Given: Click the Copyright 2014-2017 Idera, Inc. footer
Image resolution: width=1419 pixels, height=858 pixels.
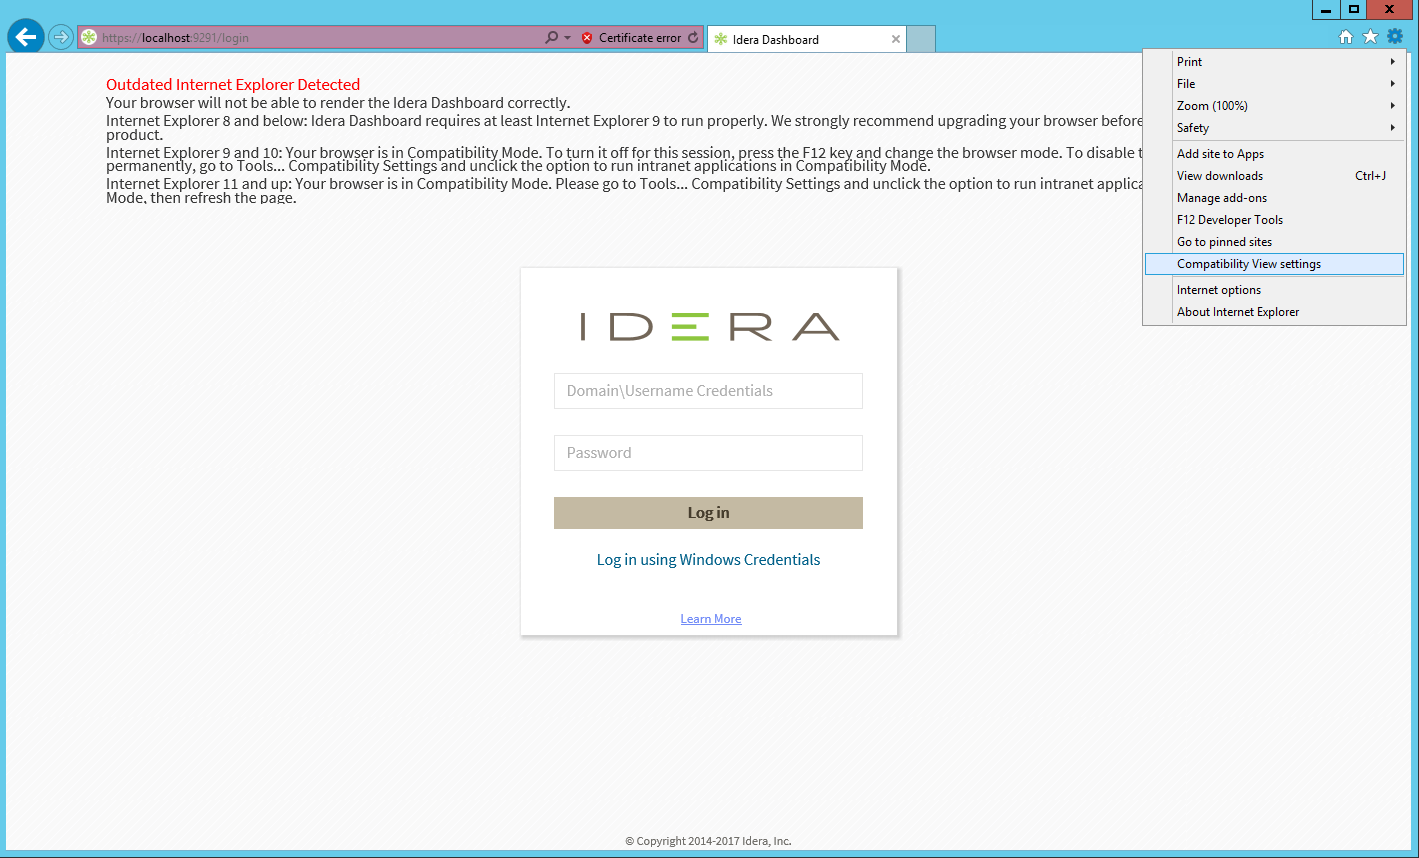Looking at the screenshot, I should 708,841.
